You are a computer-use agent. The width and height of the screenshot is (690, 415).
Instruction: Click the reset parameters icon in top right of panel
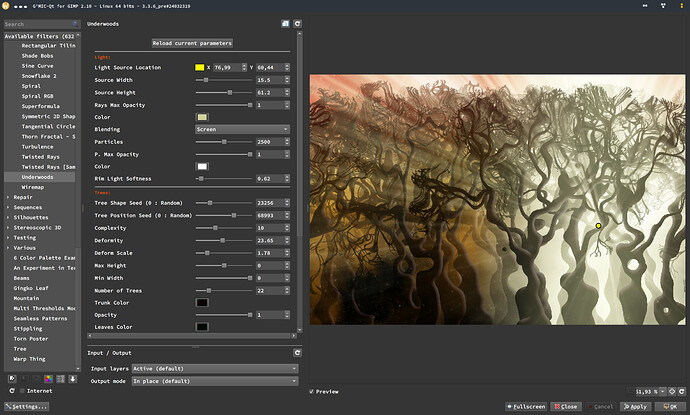point(297,22)
